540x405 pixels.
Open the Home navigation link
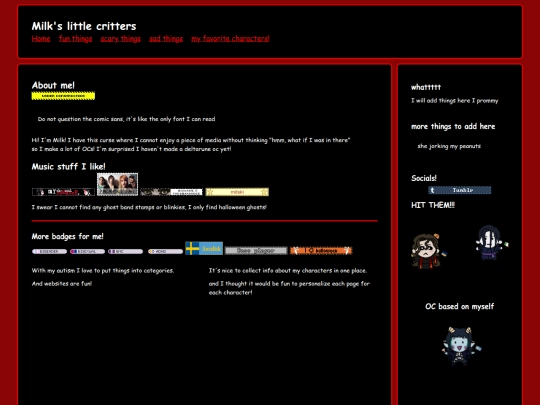(x=41, y=39)
